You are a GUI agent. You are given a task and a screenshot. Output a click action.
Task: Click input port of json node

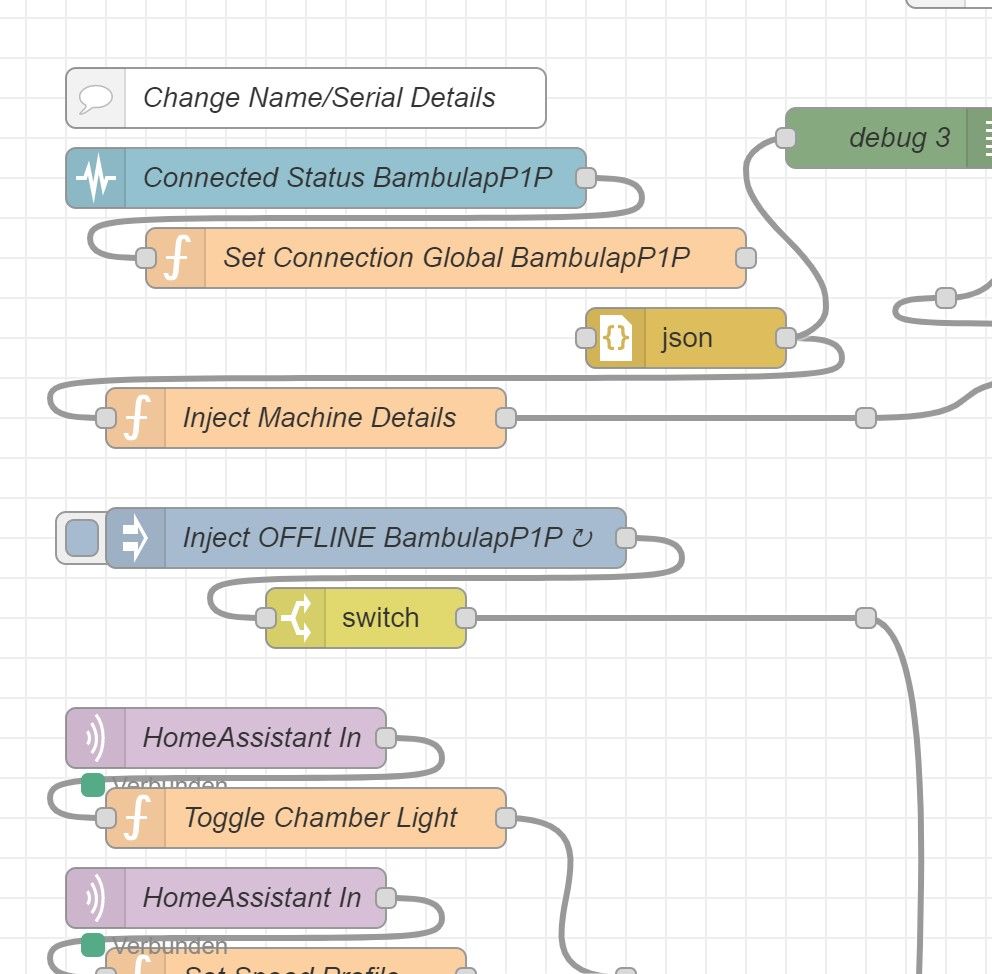point(586,338)
